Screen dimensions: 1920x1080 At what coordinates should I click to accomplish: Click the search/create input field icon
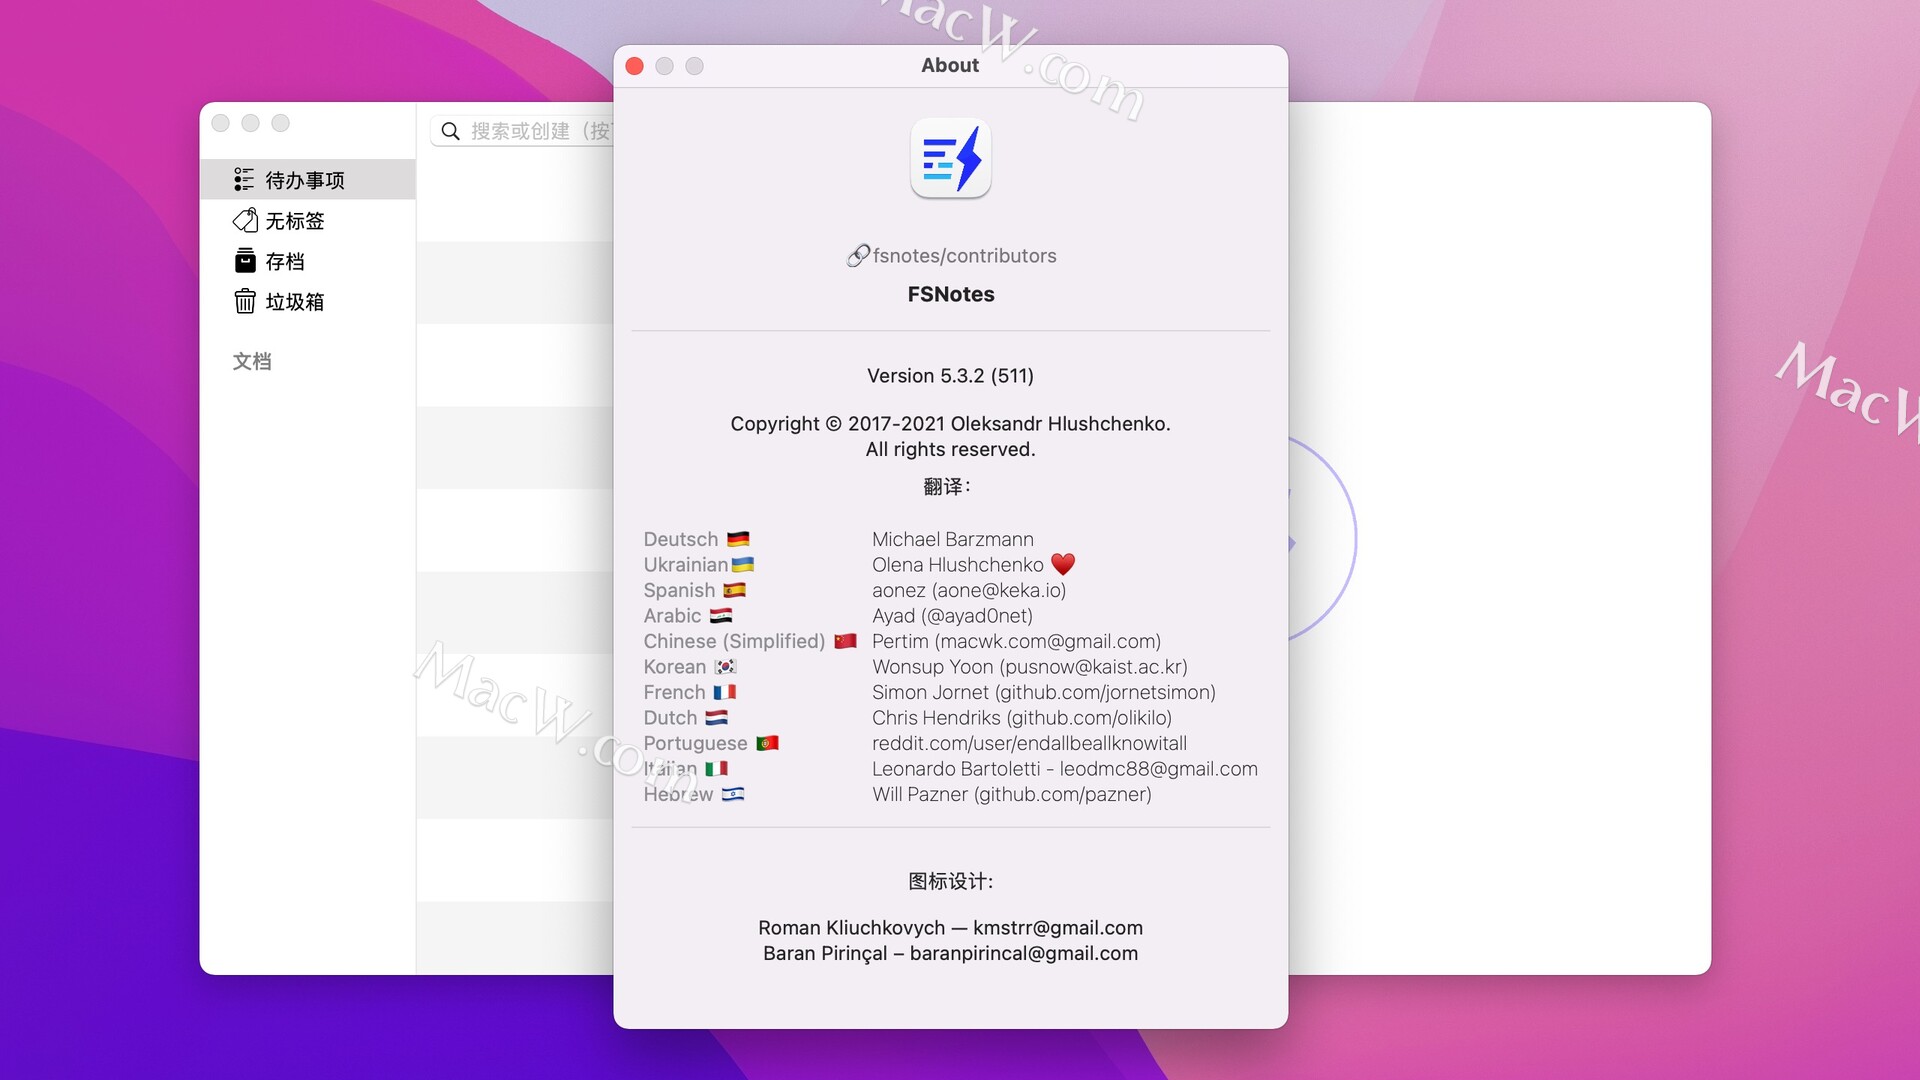(455, 131)
